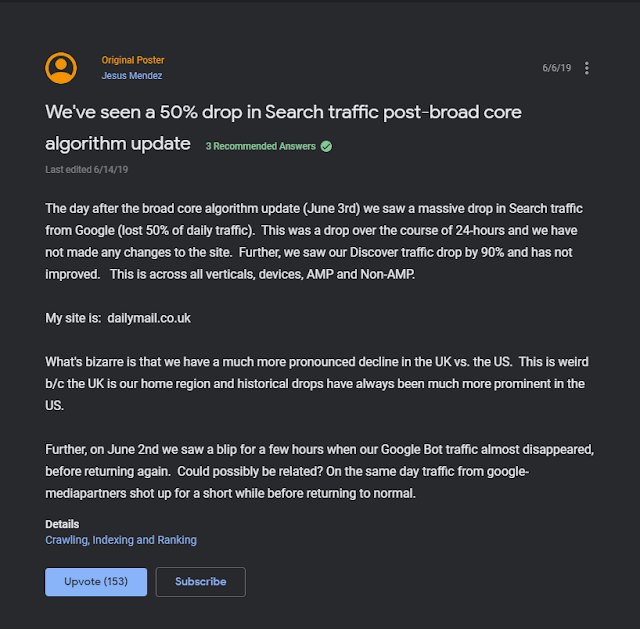Click the green recommended checkmark icon
640x629 pixels.
(326, 146)
